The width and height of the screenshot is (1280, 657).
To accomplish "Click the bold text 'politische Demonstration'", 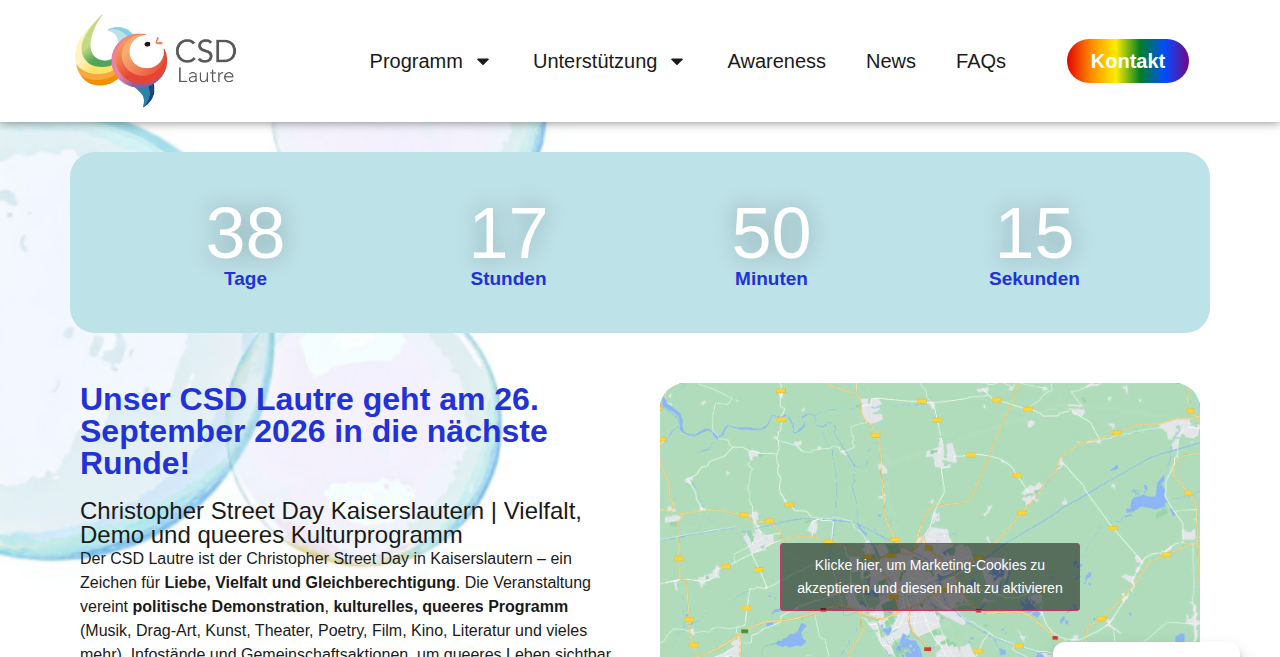I will pyautogui.click(x=229, y=606).
